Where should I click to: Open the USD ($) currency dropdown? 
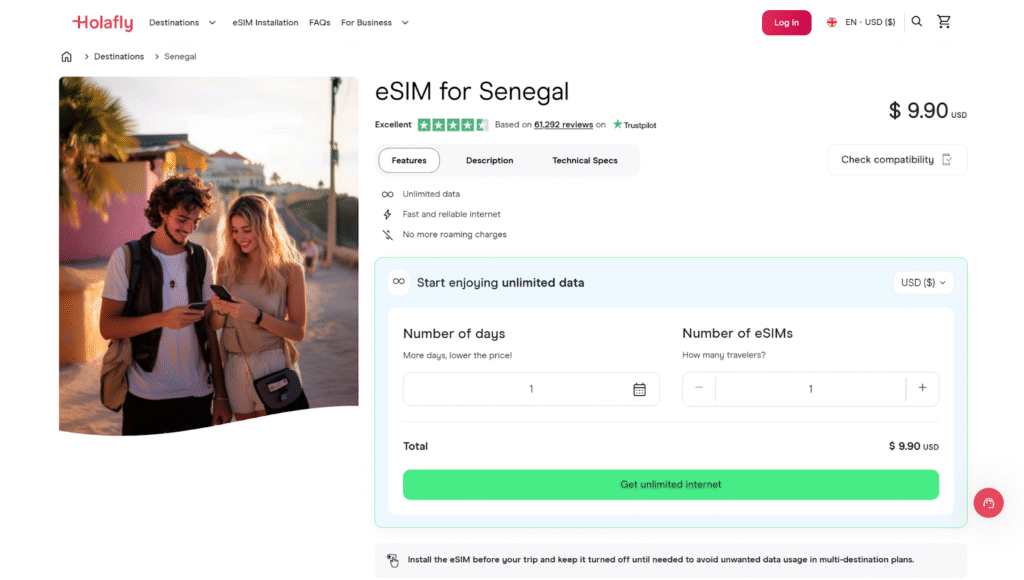[923, 283]
